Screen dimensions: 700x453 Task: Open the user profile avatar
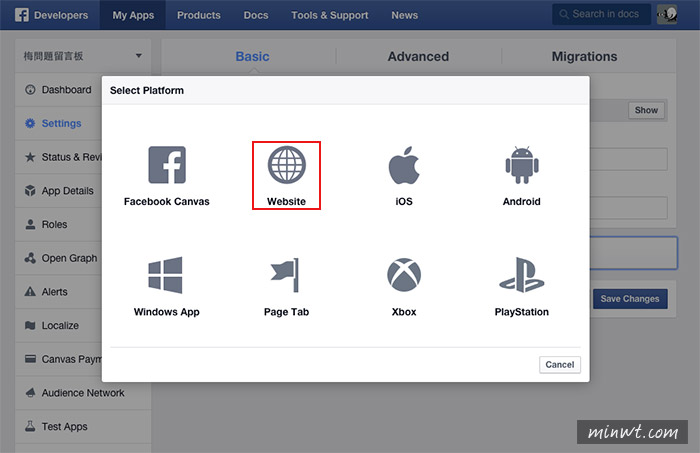667,15
